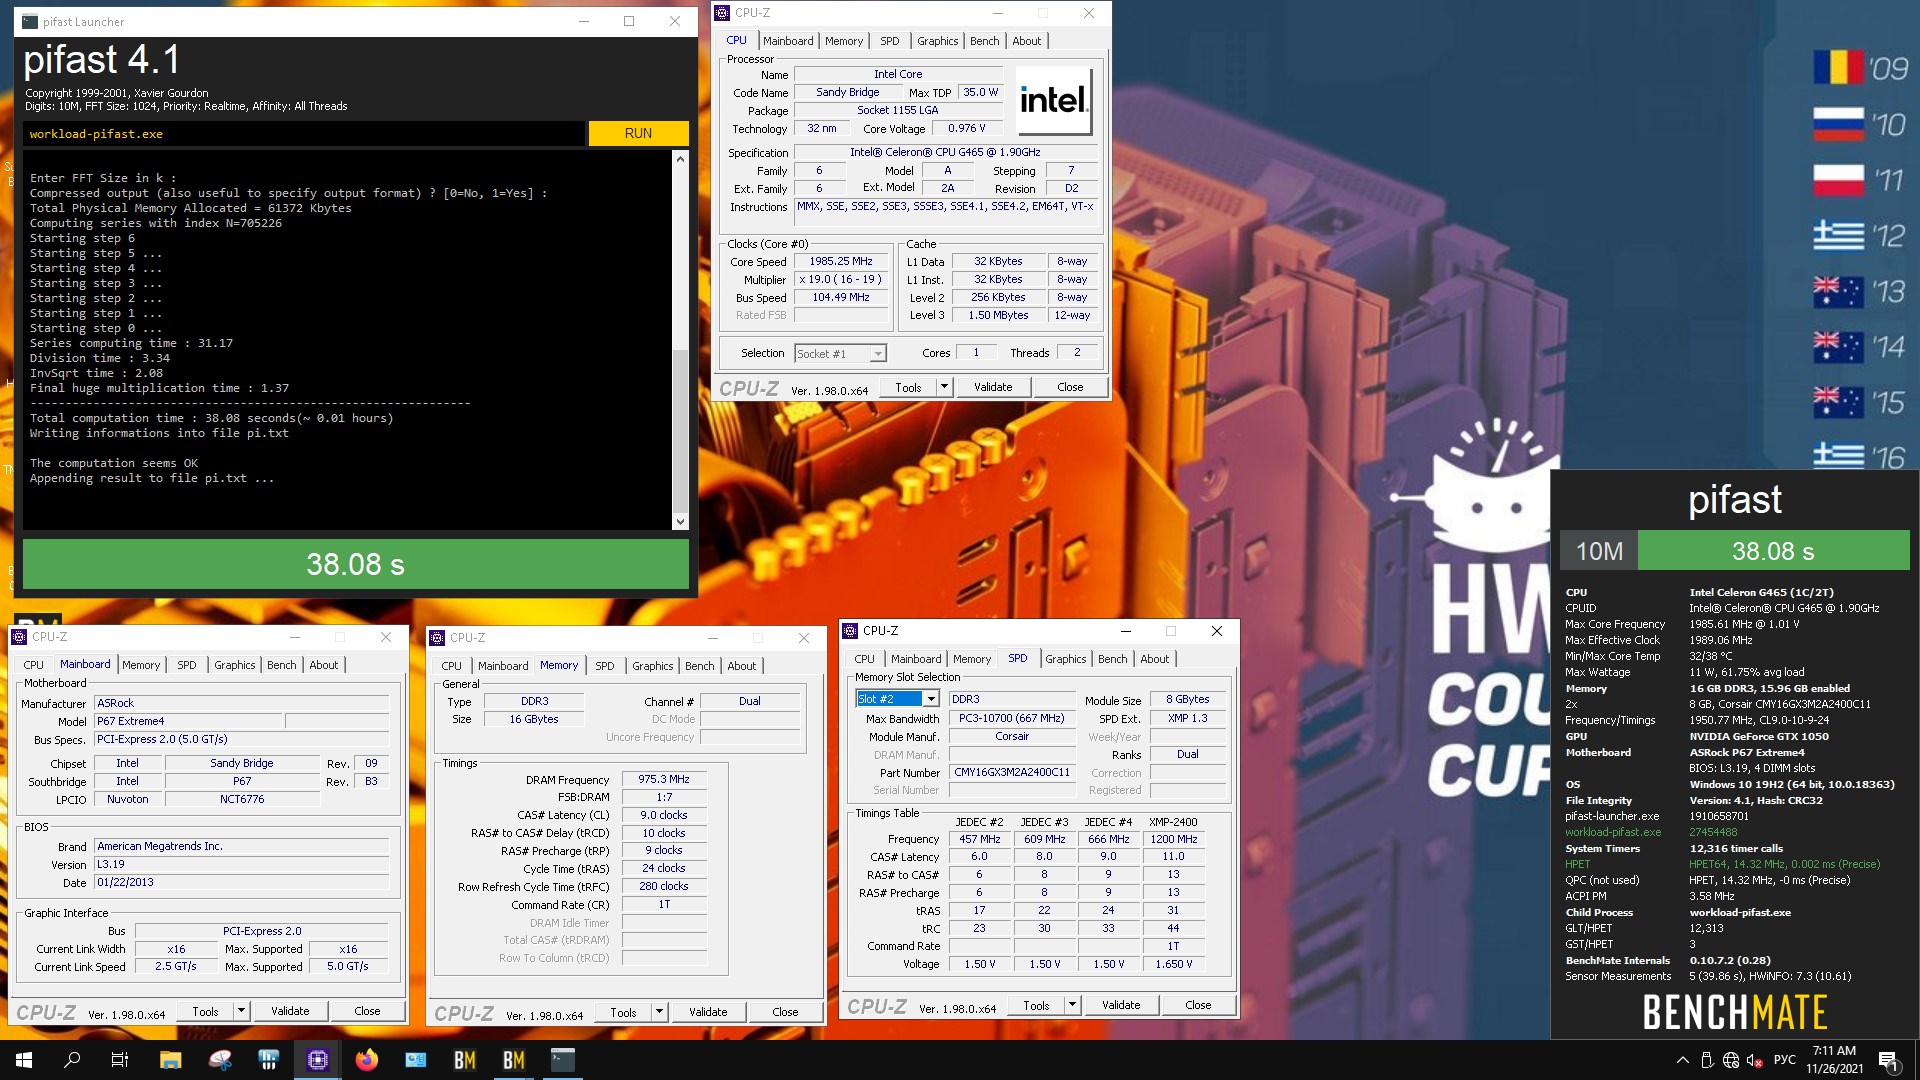The width and height of the screenshot is (1920, 1080).
Task: Click the BIOS Version L3.19 field
Action: (x=241, y=865)
